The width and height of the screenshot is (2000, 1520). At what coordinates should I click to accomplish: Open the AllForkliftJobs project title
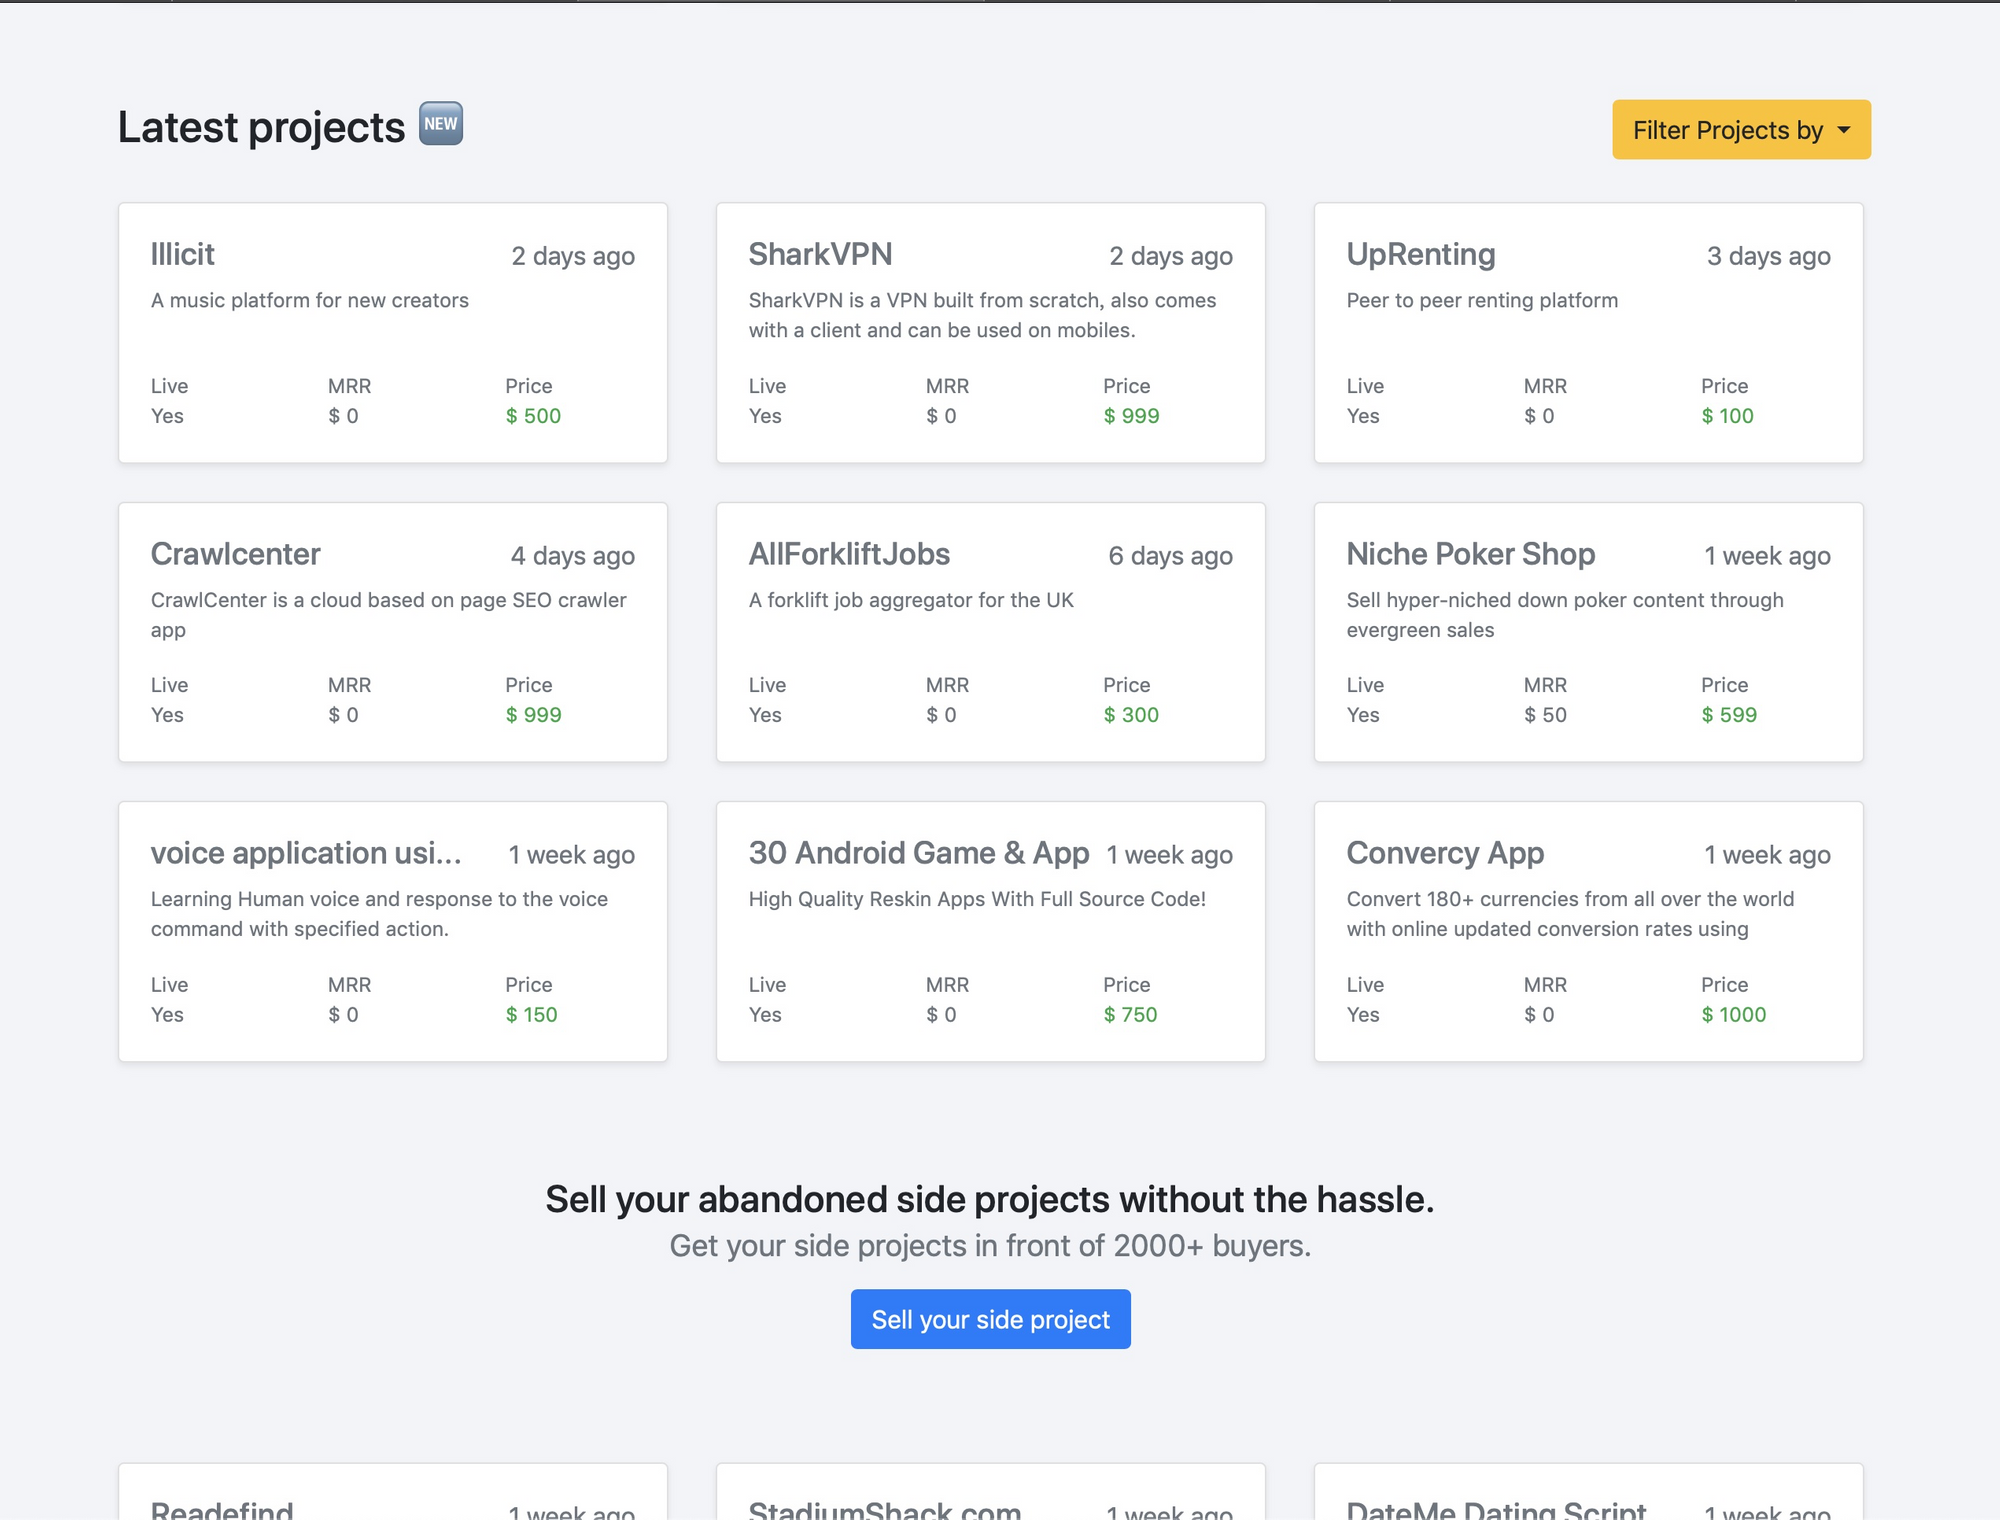tap(849, 554)
